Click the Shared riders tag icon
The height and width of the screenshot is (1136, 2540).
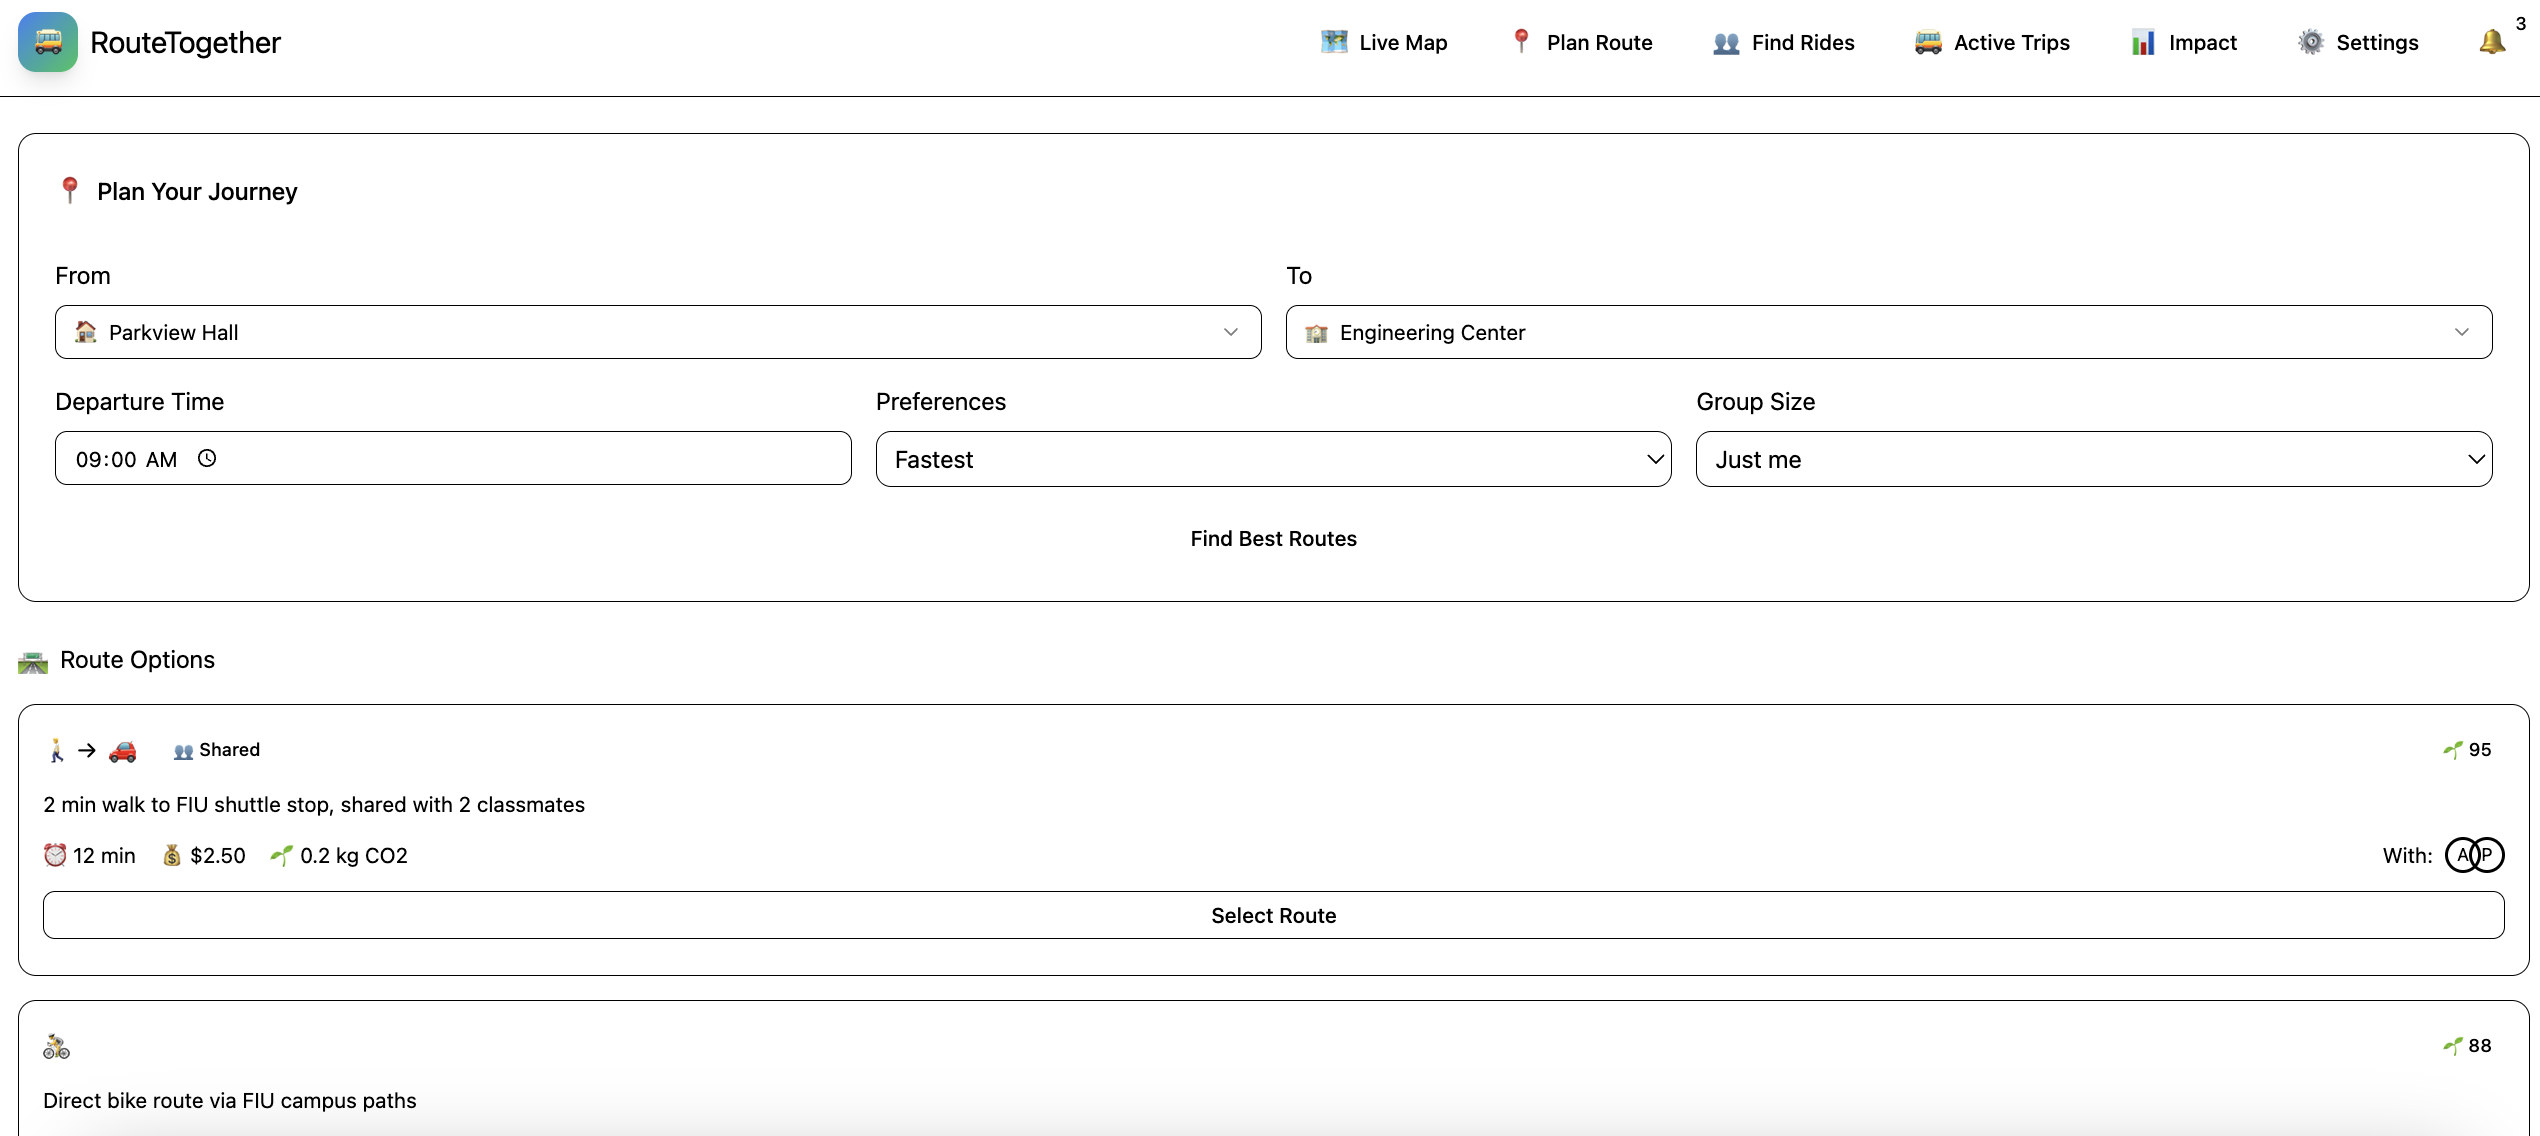coord(184,751)
